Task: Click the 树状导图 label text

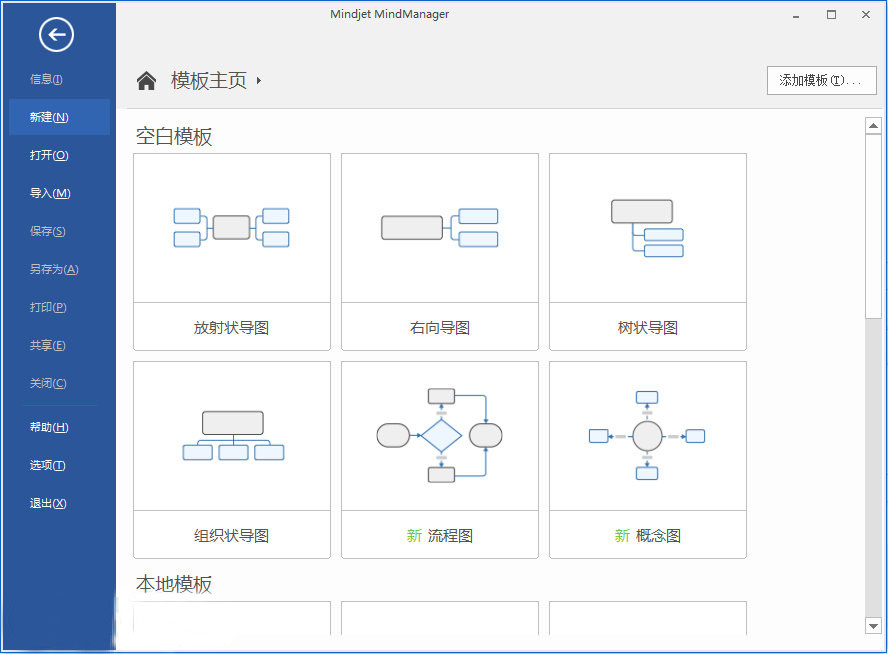Action: coord(648,327)
